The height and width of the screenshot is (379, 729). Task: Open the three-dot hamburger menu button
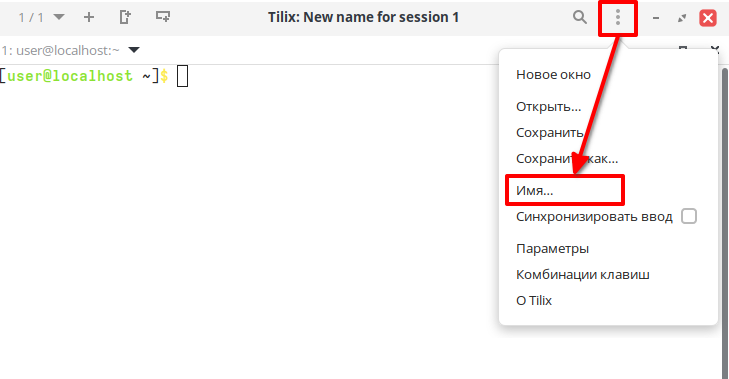point(617,18)
